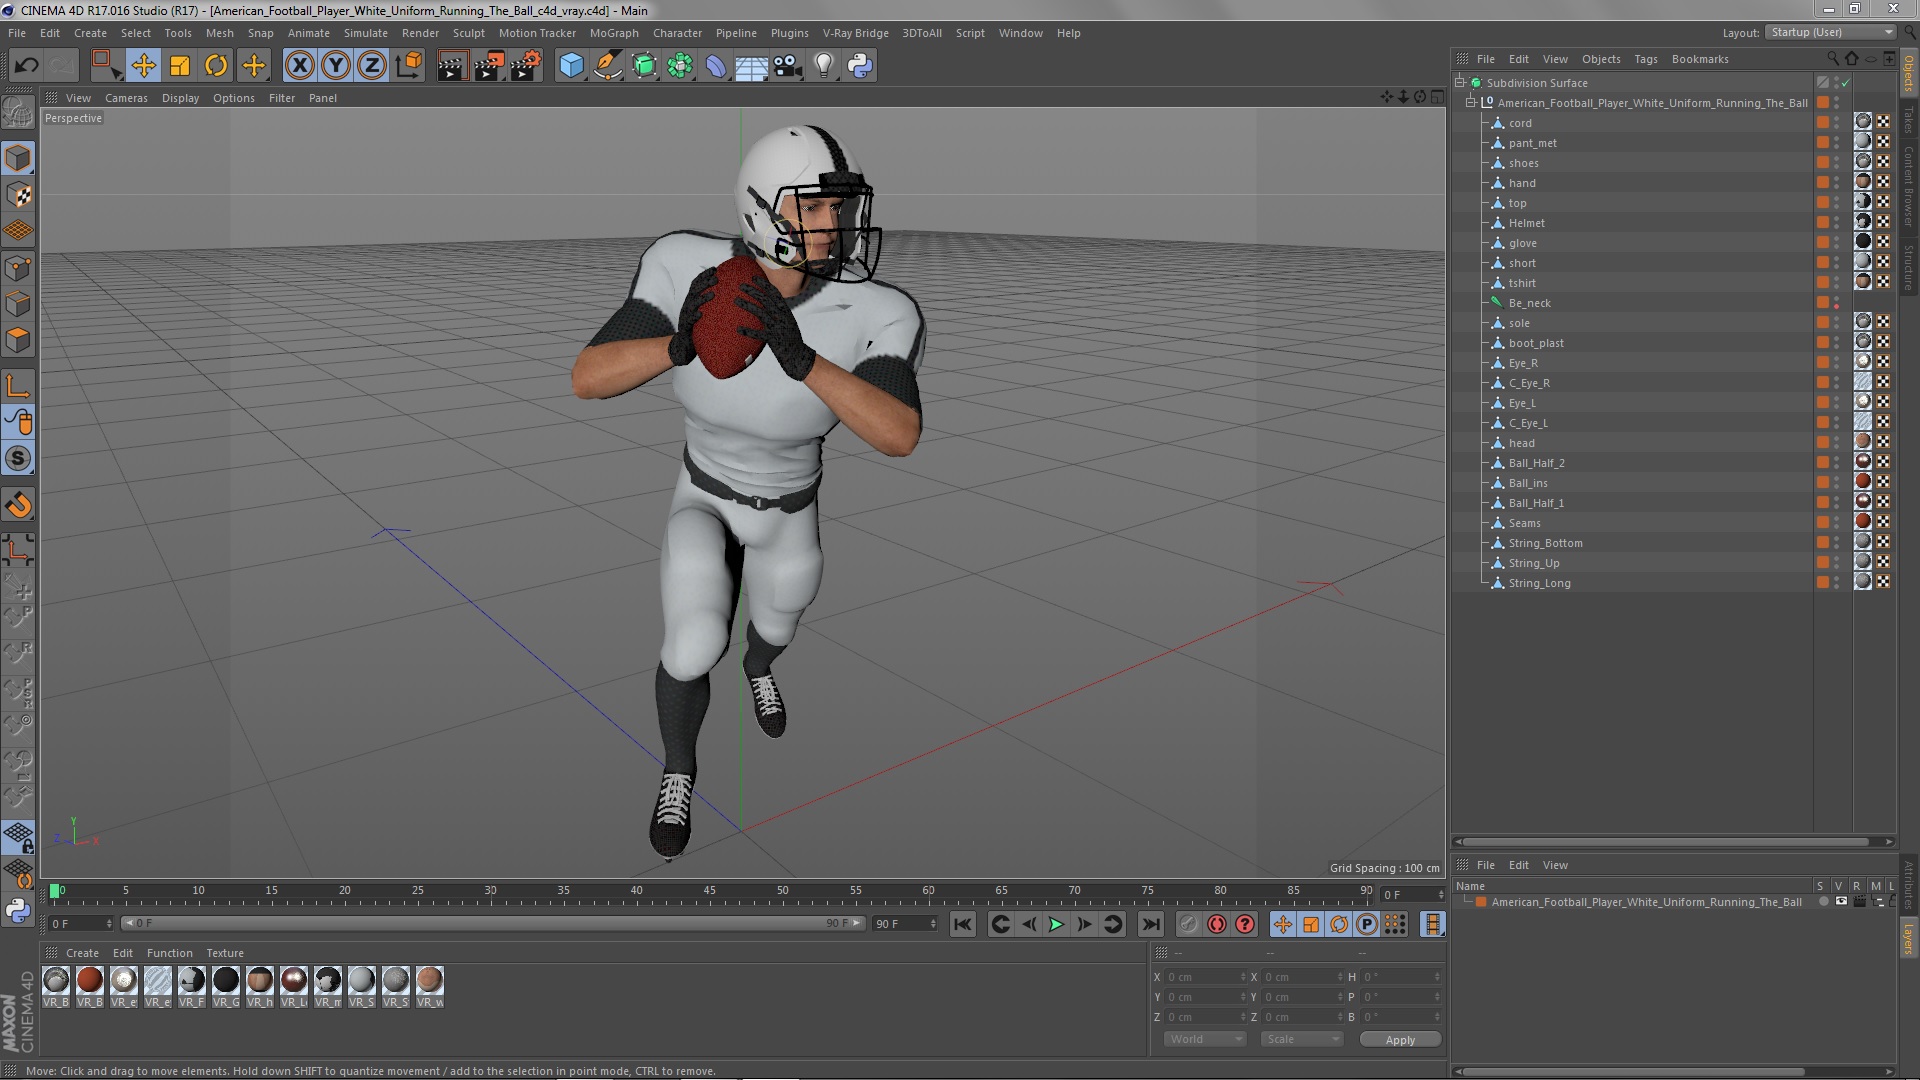Toggle X axis lock

pyautogui.click(x=299, y=66)
